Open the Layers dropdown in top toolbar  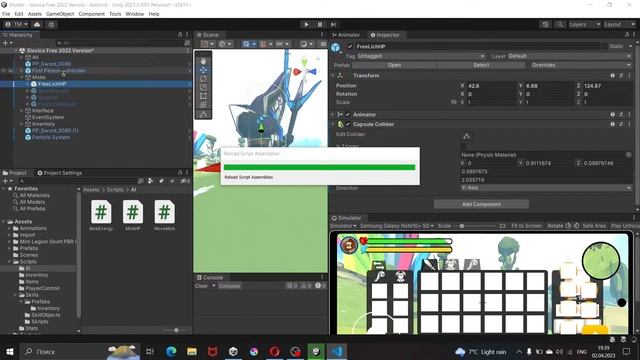[x=584, y=24]
